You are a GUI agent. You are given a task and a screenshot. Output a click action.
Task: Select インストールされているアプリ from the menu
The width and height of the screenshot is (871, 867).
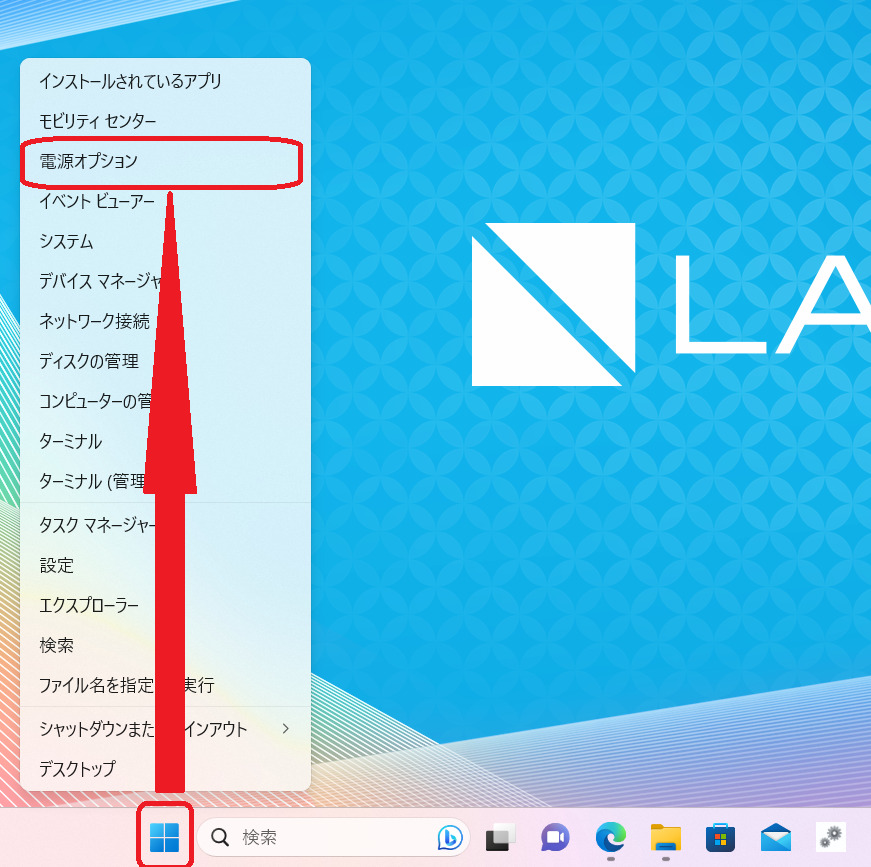pyautogui.click(x=166, y=81)
